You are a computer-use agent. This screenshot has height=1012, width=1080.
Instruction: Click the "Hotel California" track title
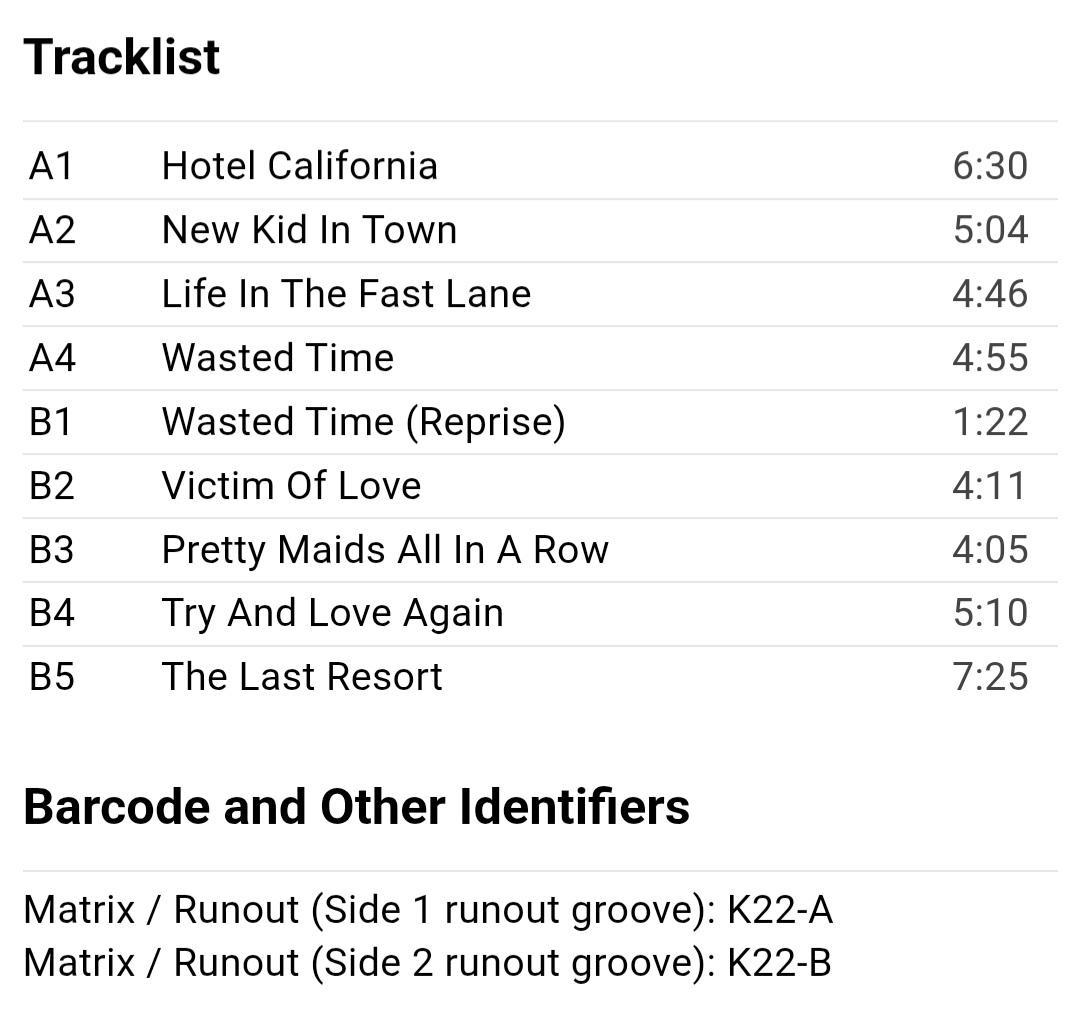(299, 166)
